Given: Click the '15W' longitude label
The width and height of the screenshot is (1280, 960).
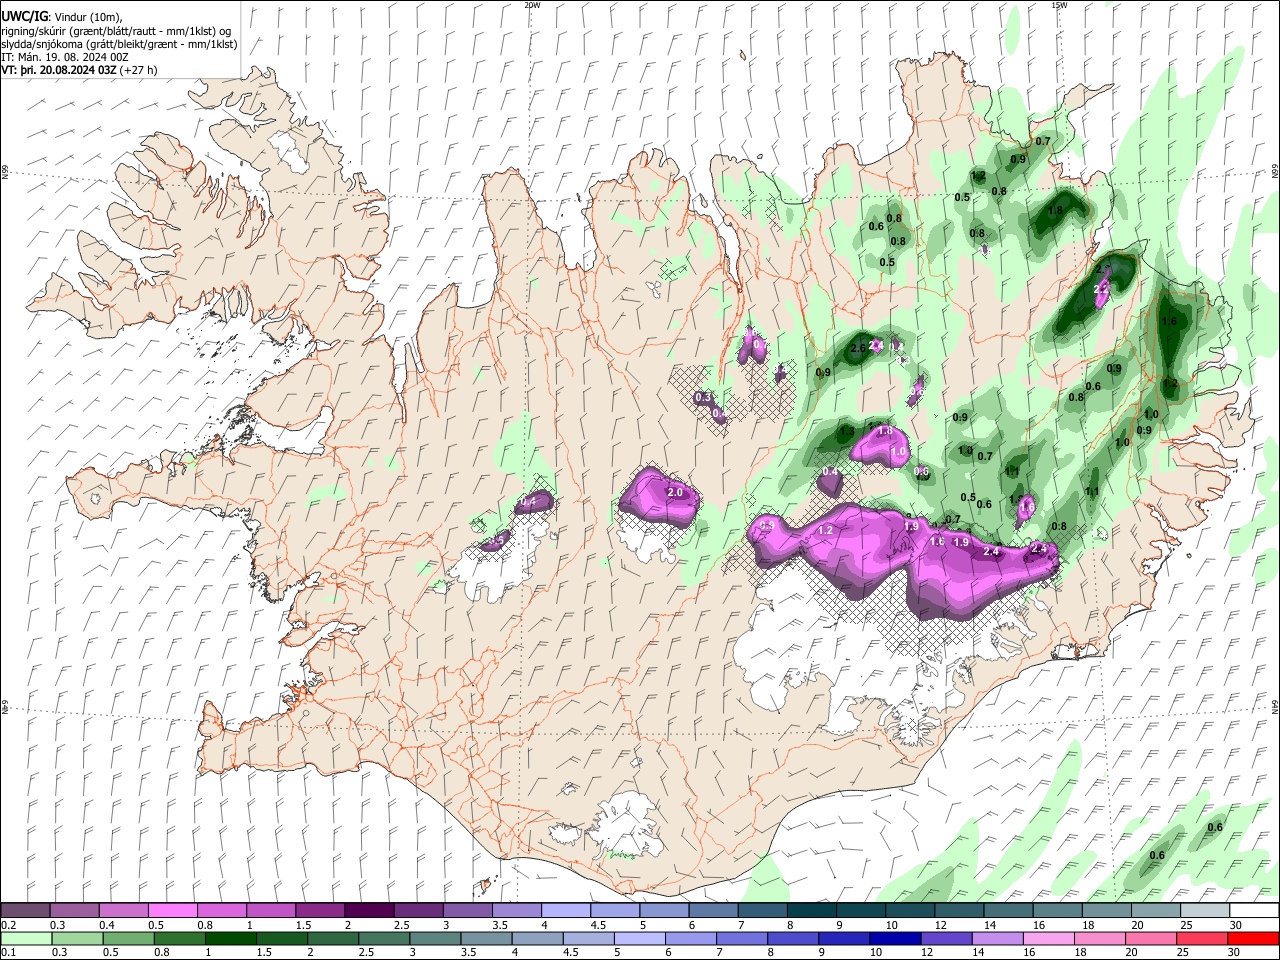Looking at the screenshot, I should coord(1059,5).
